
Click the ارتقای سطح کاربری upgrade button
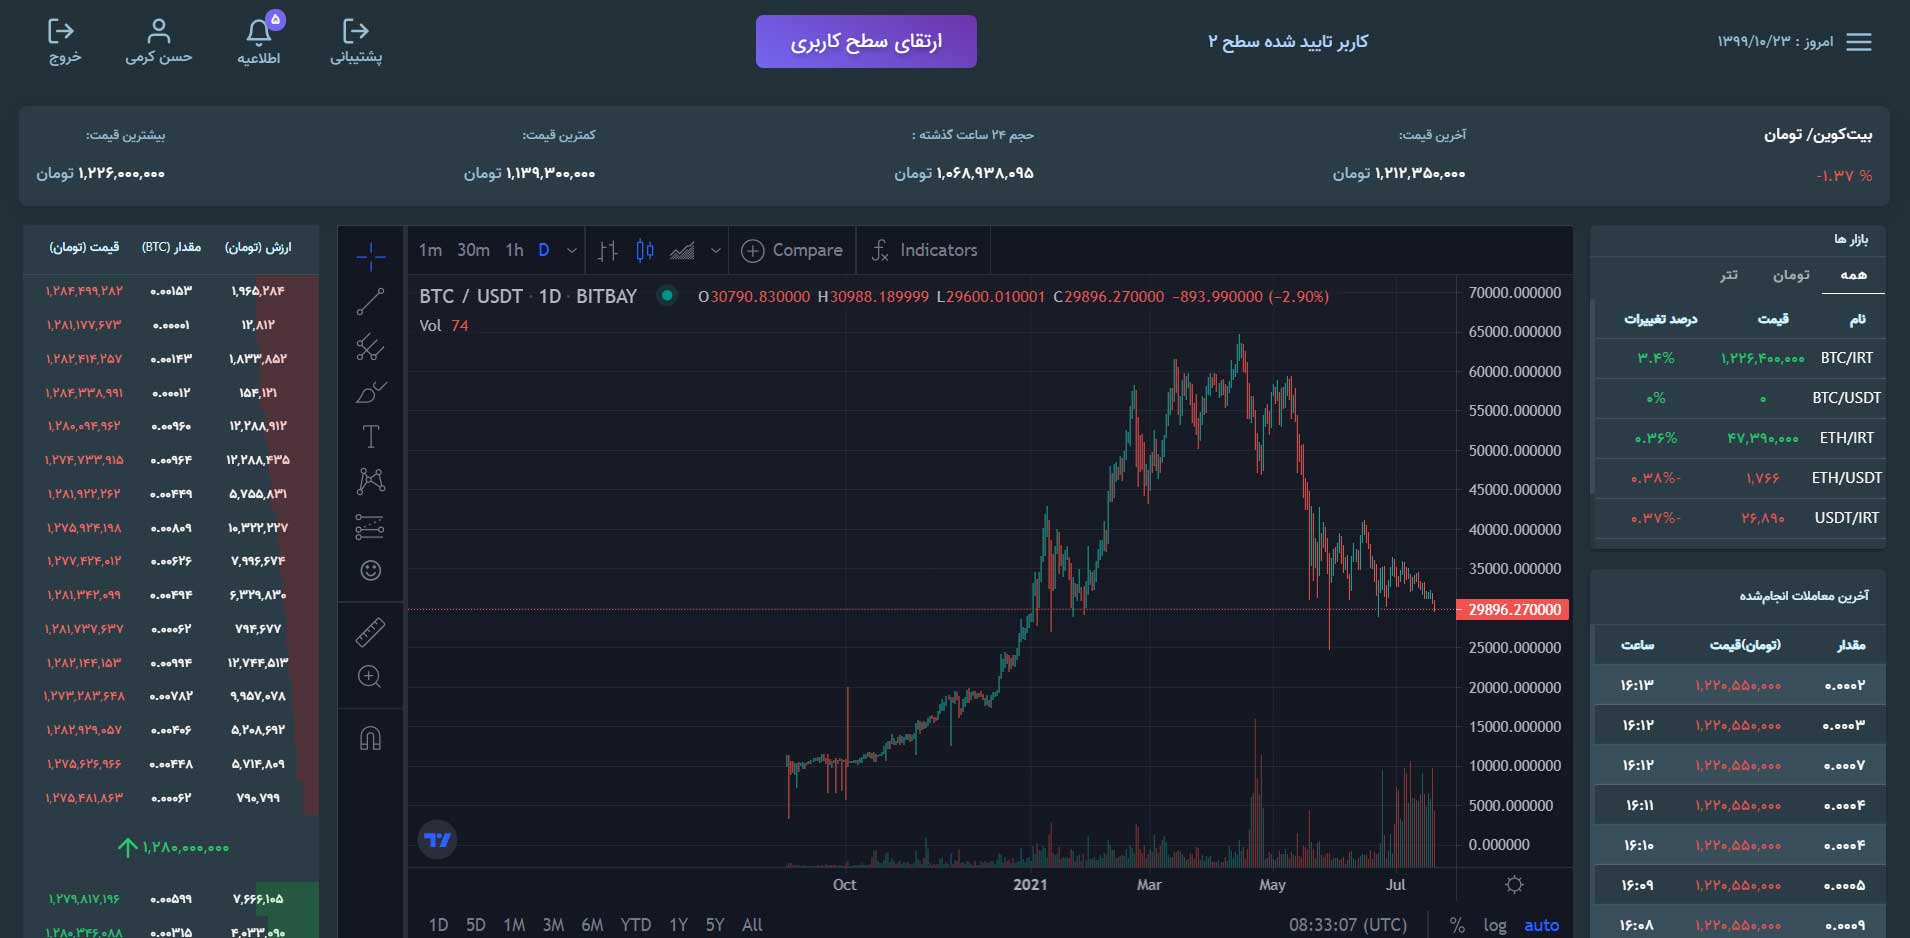pyautogui.click(x=866, y=42)
